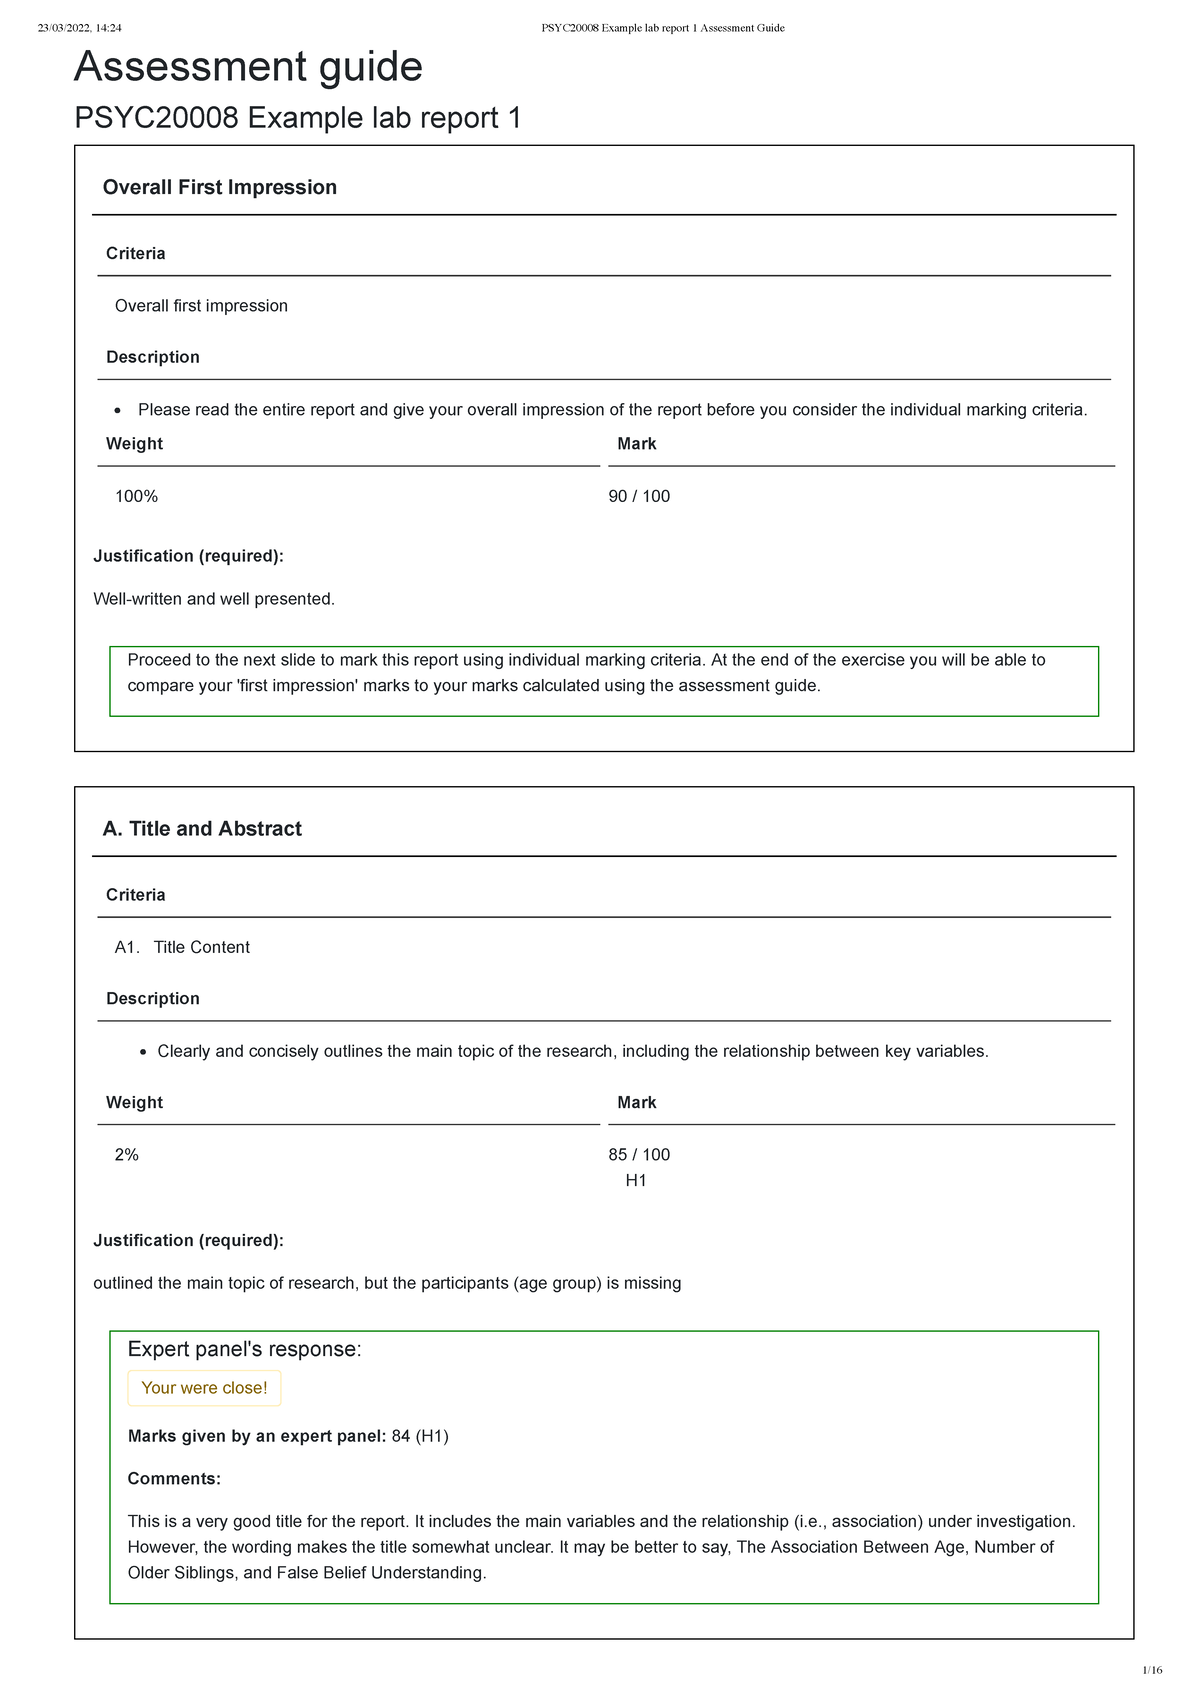Click the 'A1. Title Content' criteria item
Screen dimensions: 1200x1698
coord(182,947)
